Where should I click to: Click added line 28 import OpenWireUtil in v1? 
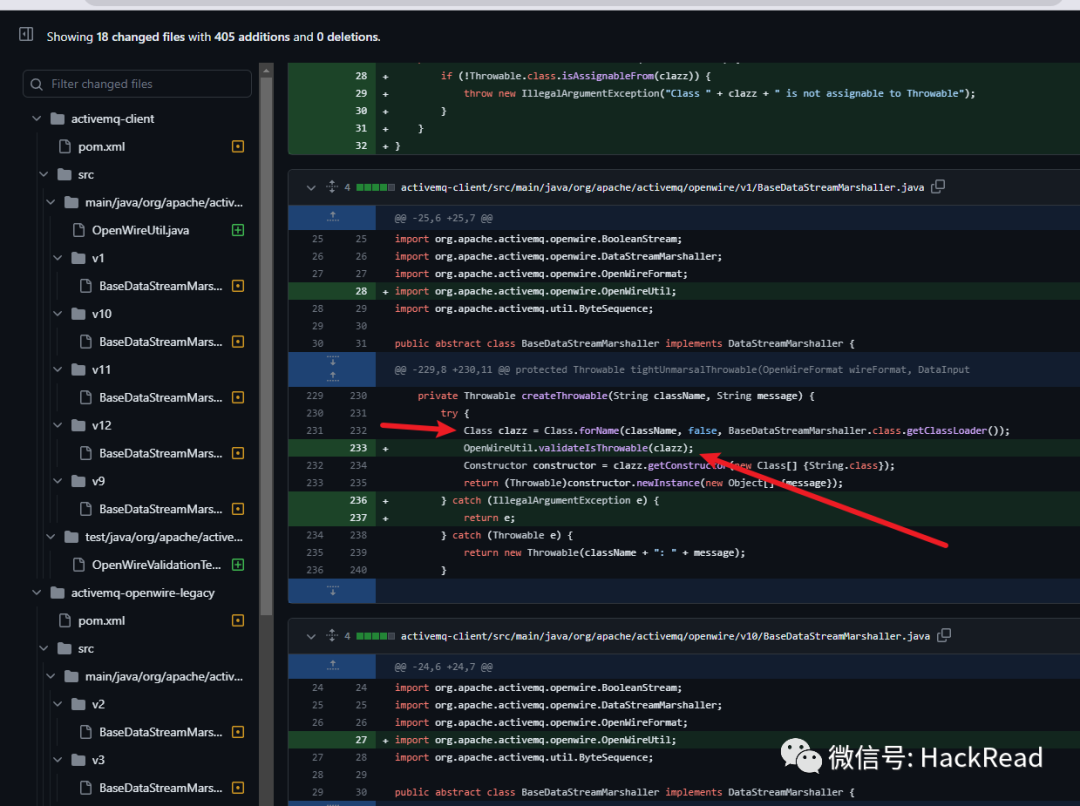(x=535, y=291)
